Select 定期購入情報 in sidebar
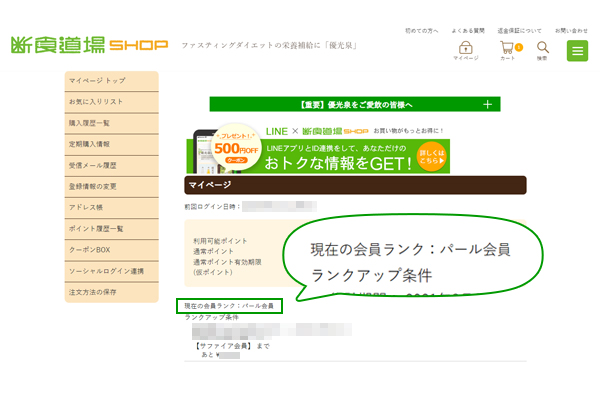The height and width of the screenshot is (400, 600). [112, 144]
